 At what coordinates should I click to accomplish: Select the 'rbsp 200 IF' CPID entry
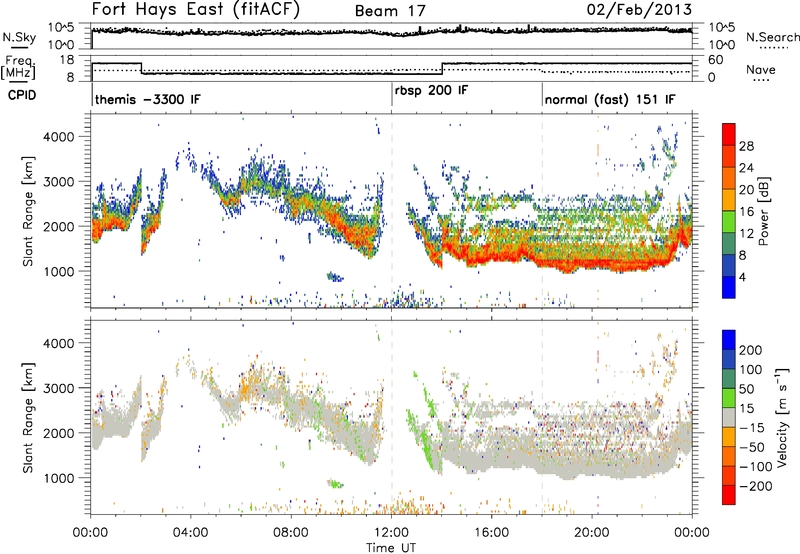[431, 90]
